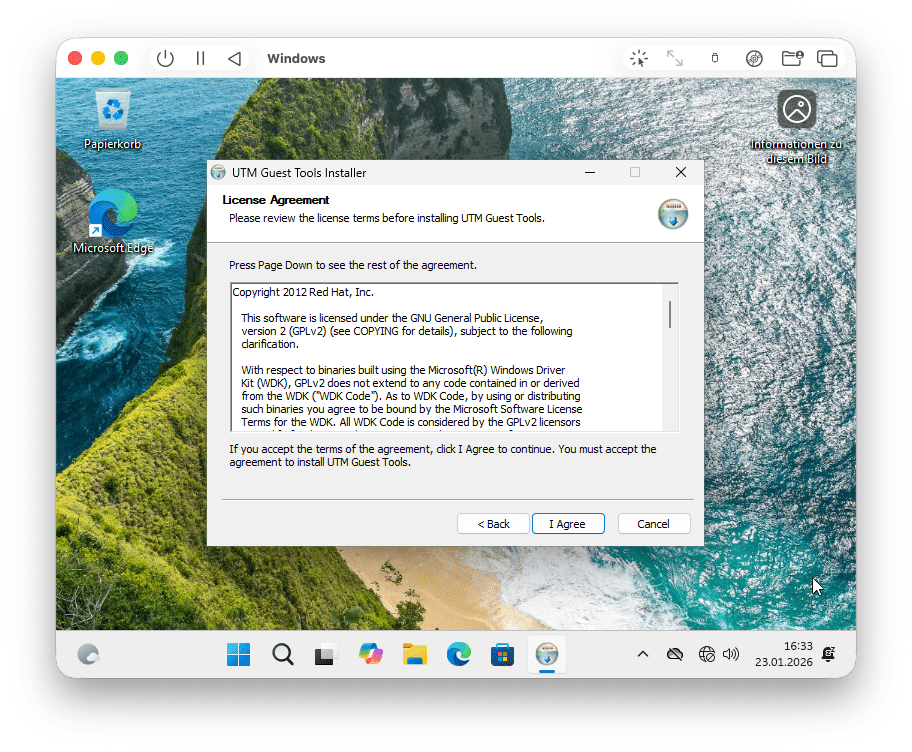Cancel the UTM Guest Tools installation
Screen dimensions: 912x752
[653, 524]
